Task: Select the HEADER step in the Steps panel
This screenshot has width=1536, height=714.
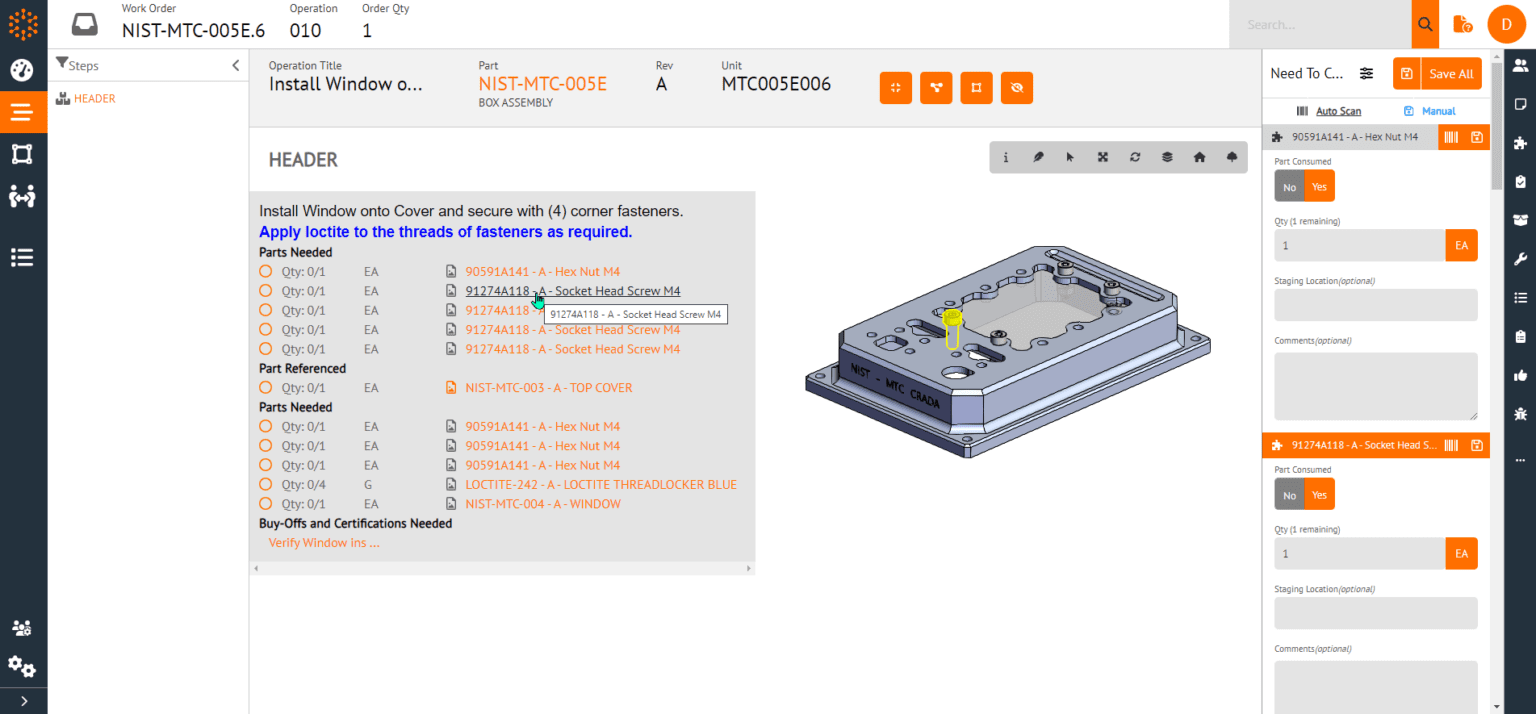Action: tap(96, 98)
